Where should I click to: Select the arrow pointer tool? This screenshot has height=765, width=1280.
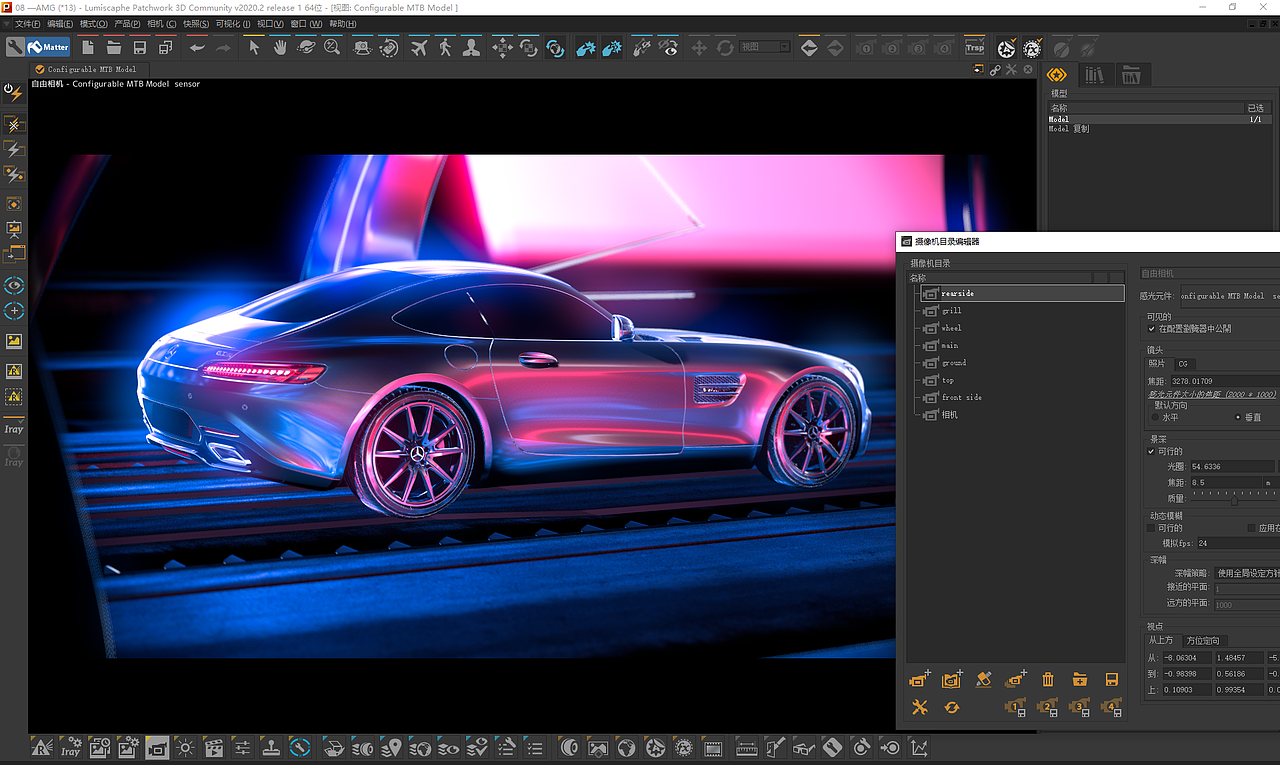click(x=255, y=47)
